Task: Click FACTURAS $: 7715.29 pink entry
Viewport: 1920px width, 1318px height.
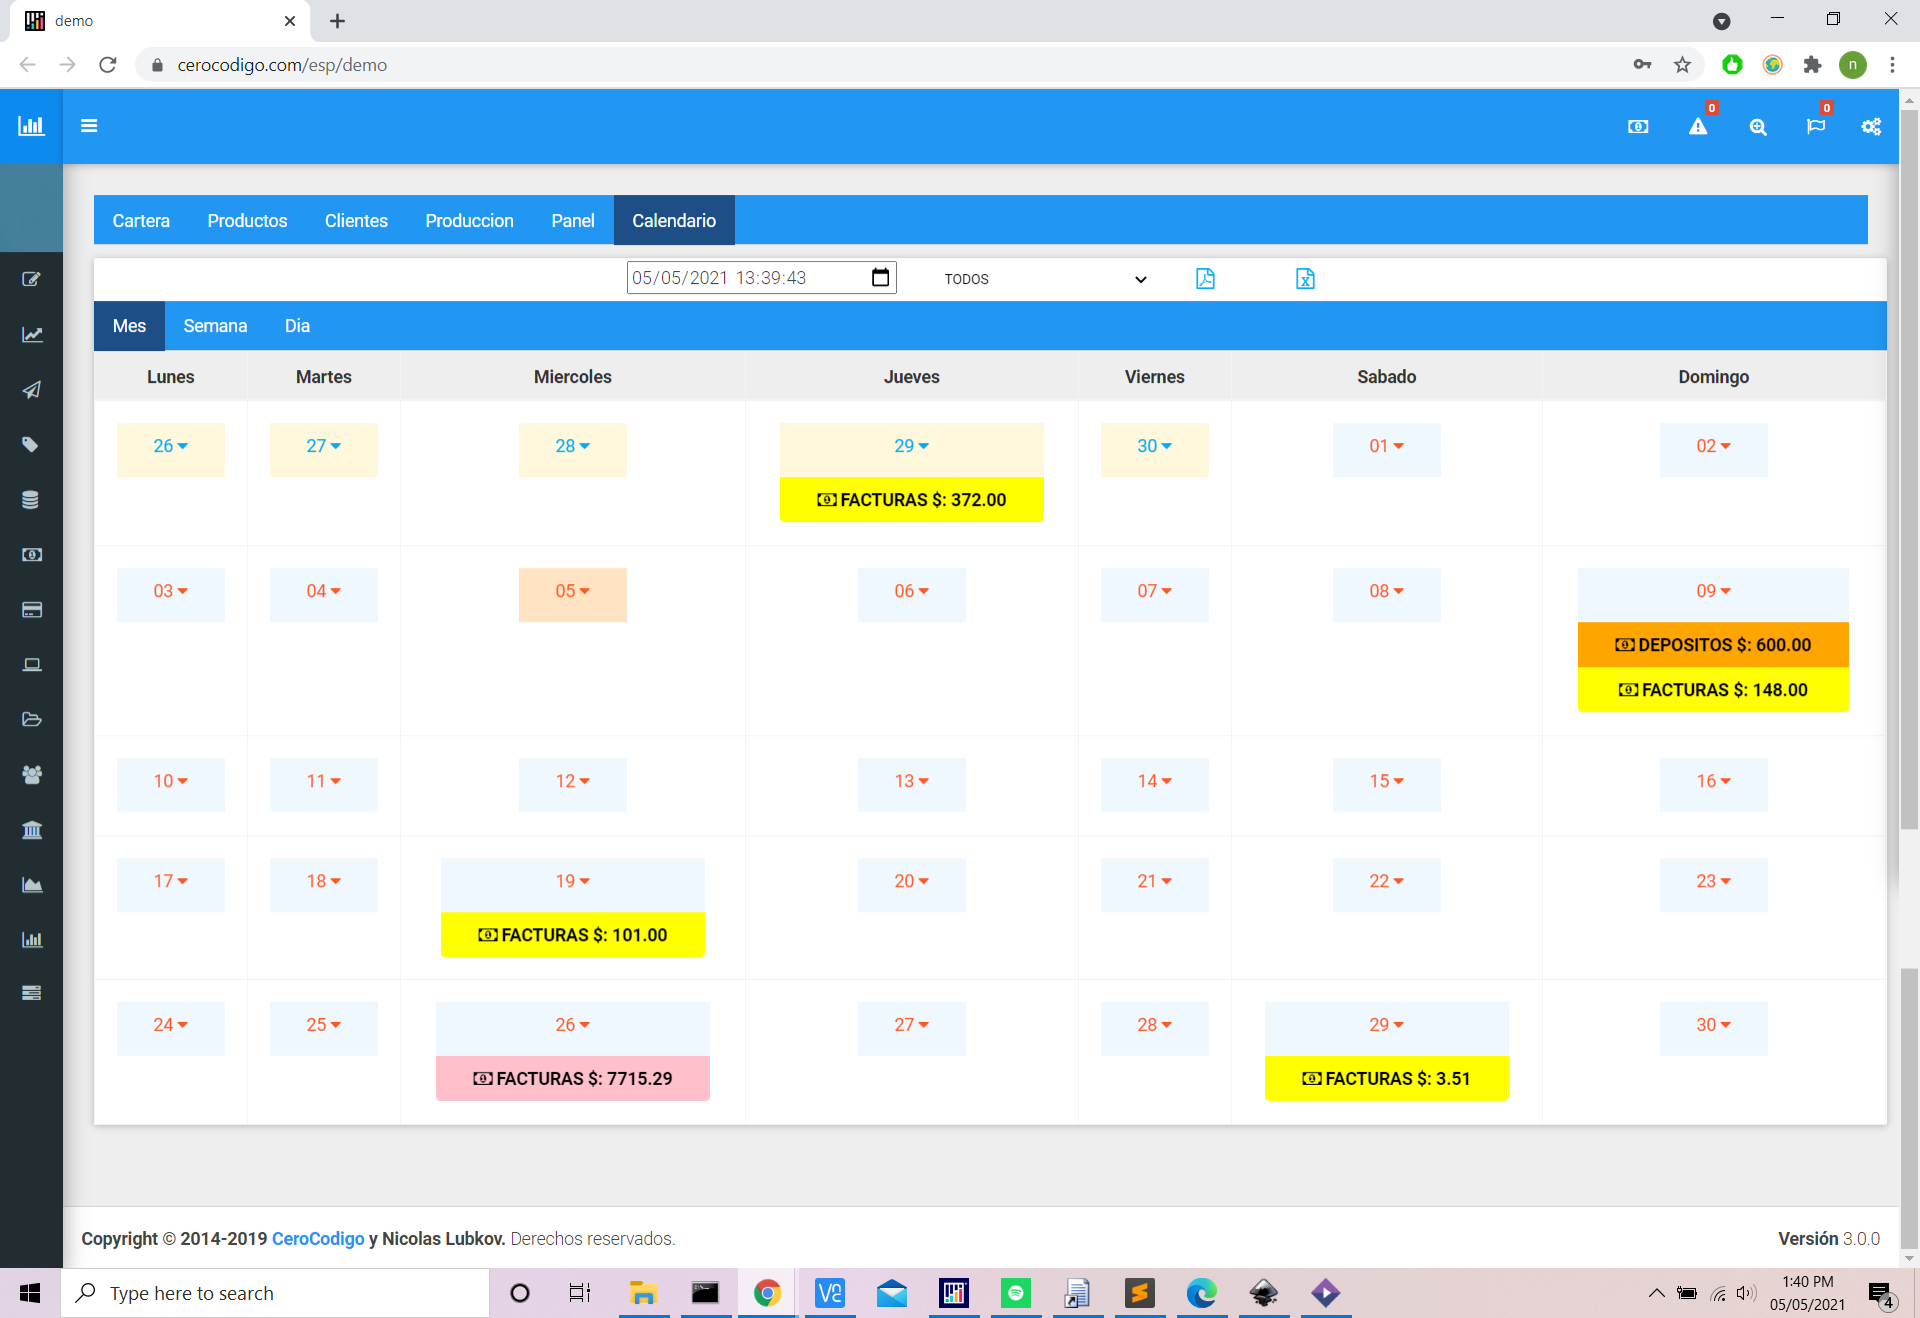Action: (573, 1079)
